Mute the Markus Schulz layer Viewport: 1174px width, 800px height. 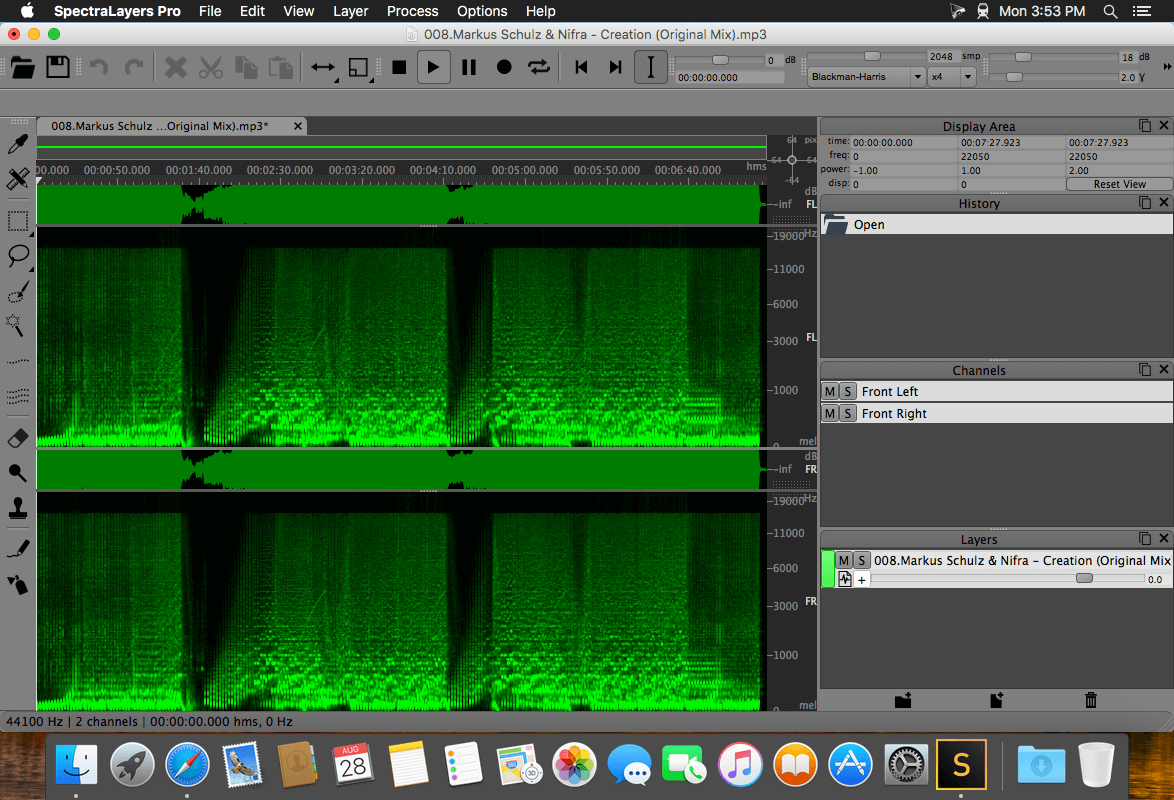pos(844,560)
